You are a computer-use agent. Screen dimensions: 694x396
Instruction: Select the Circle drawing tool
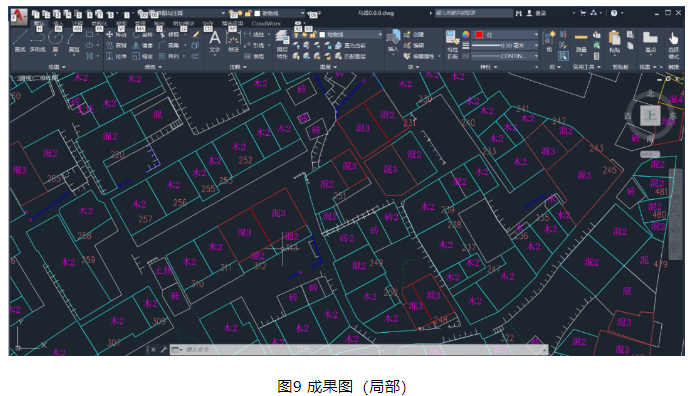click(x=56, y=39)
